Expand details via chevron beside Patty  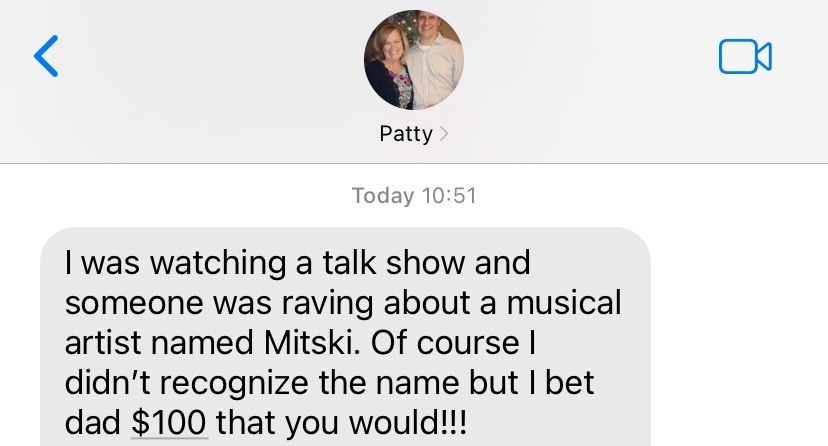(444, 134)
